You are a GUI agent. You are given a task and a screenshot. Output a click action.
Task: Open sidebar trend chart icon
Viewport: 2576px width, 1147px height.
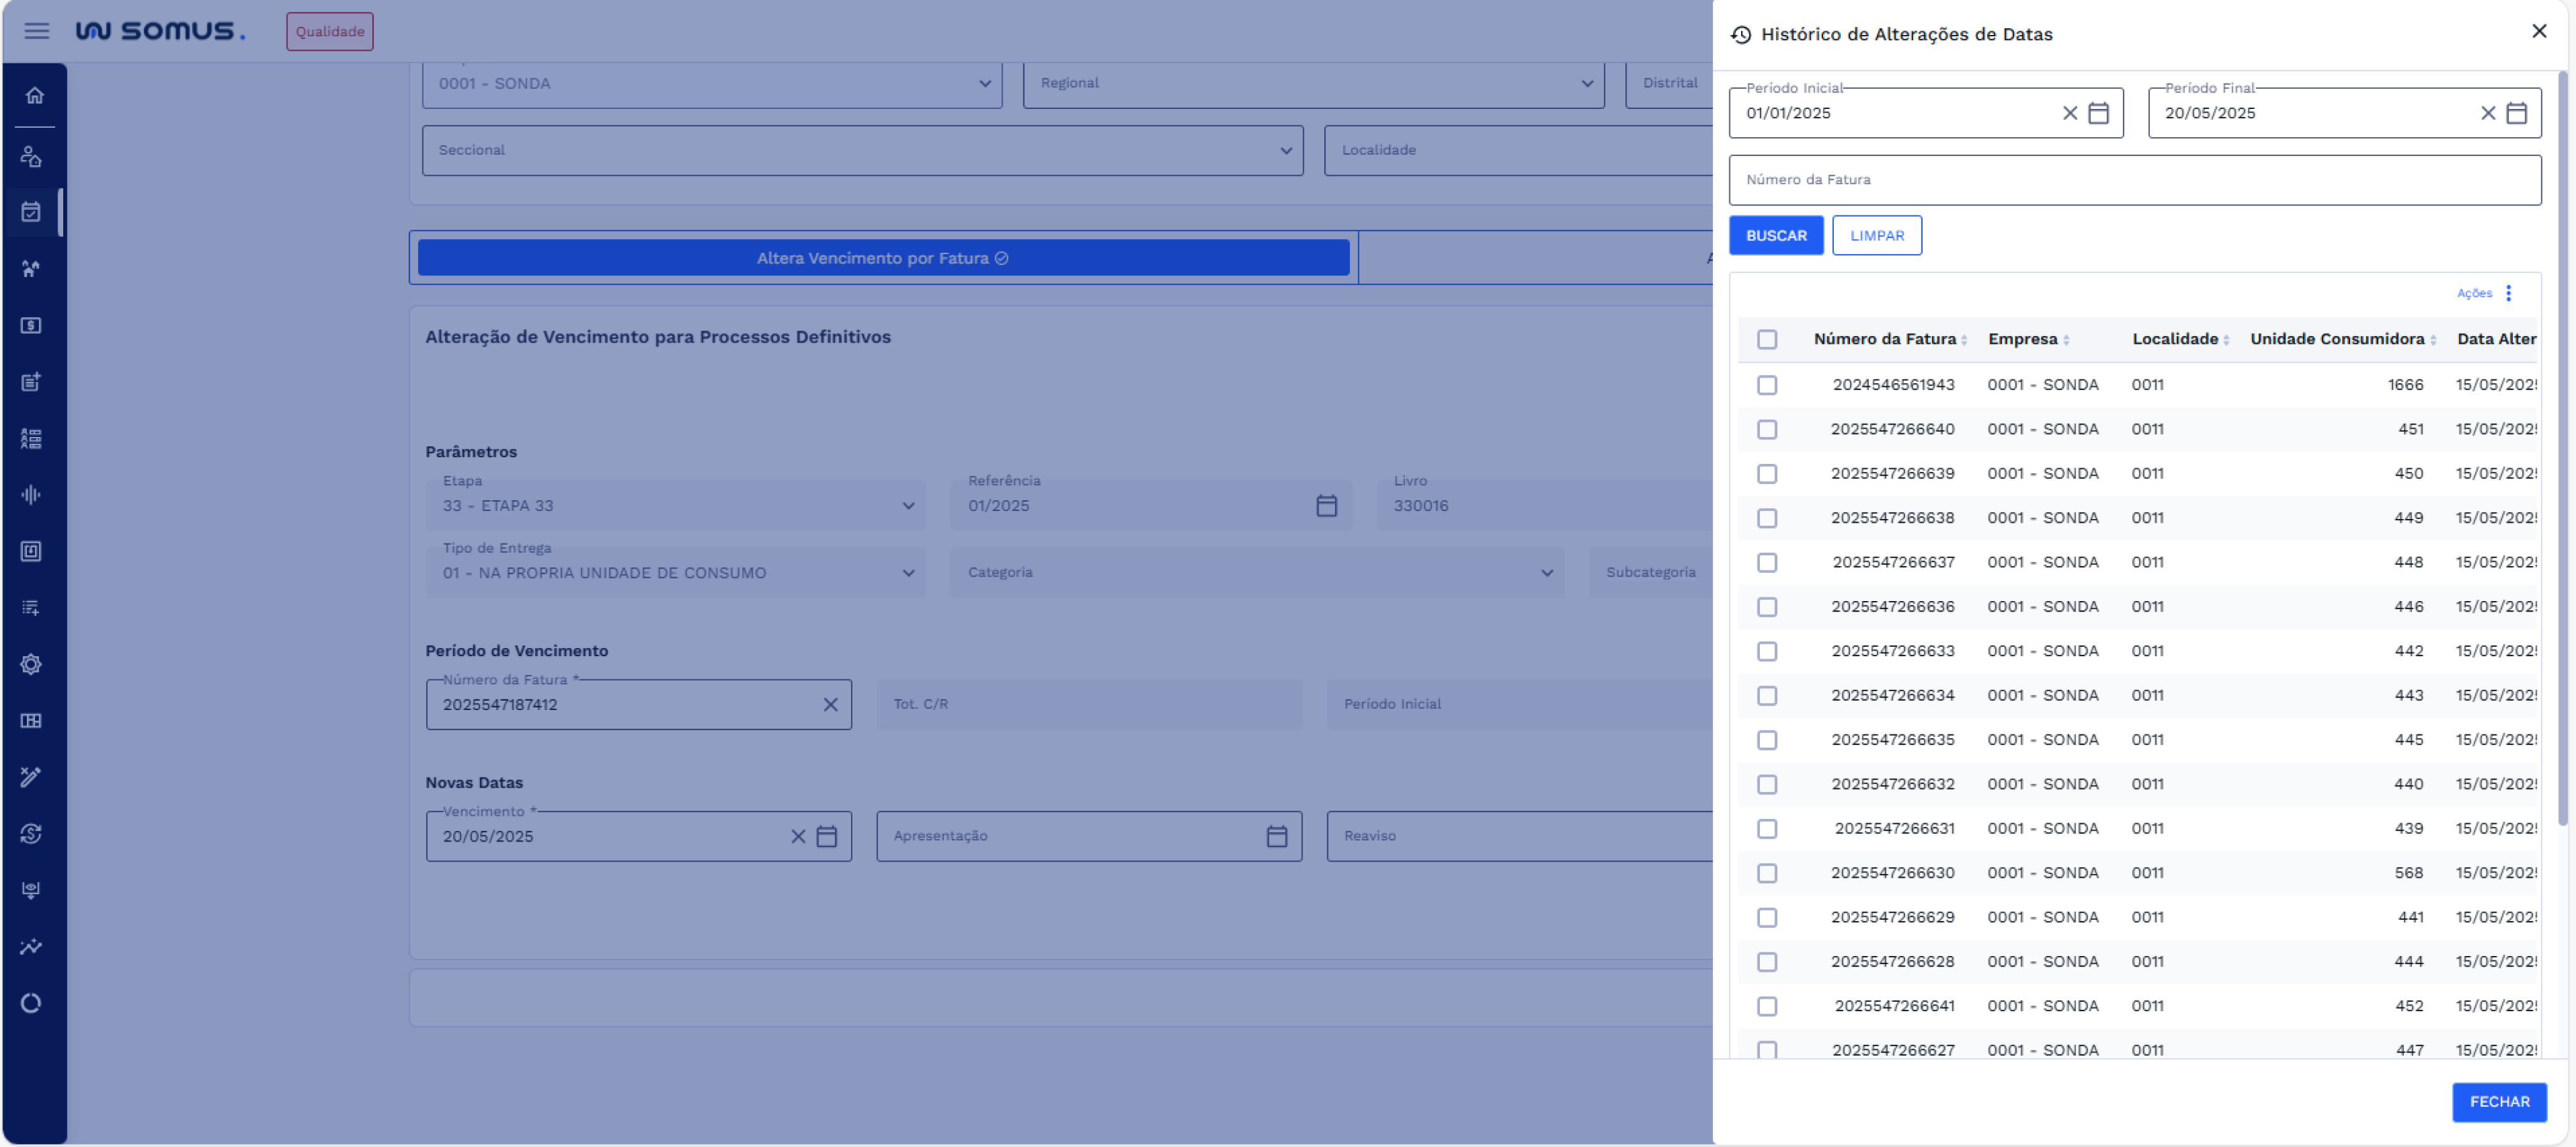pos(31,946)
